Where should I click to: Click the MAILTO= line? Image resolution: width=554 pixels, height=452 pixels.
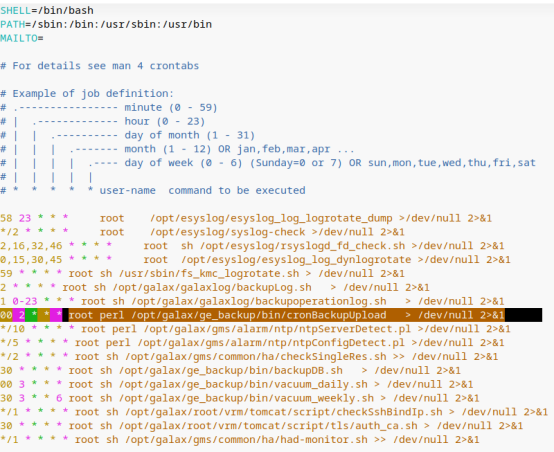[x=22, y=38]
